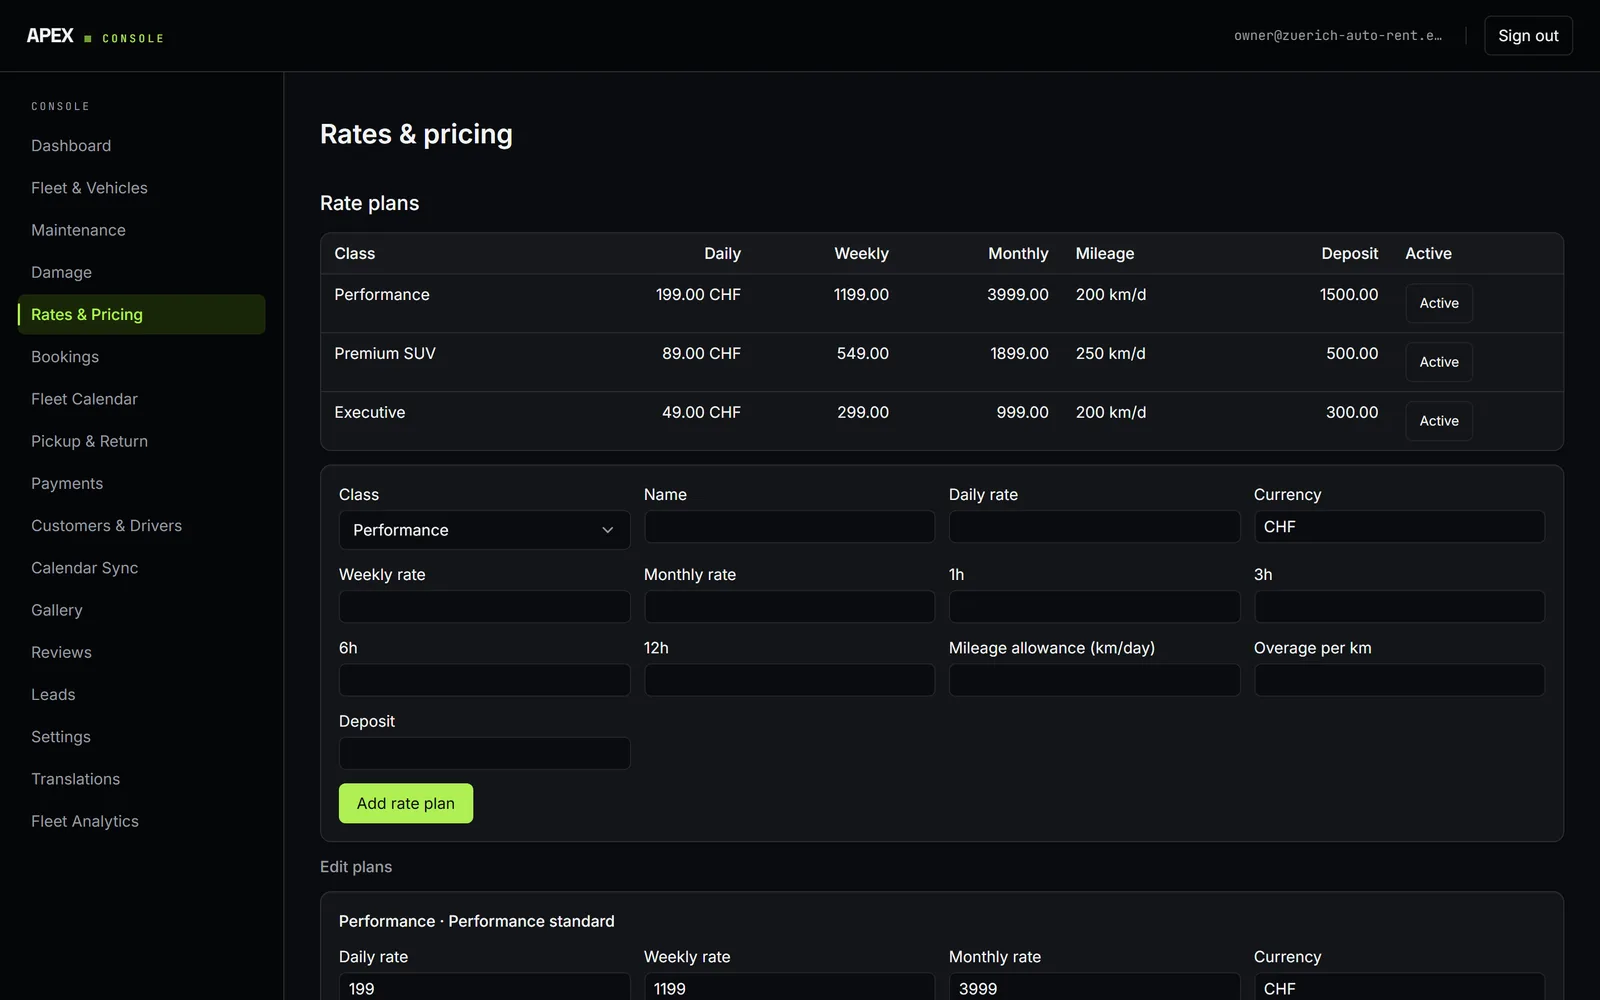This screenshot has width=1600, height=1000.
Task: Click the 1199.00 weekly value
Action: click(861, 295)
